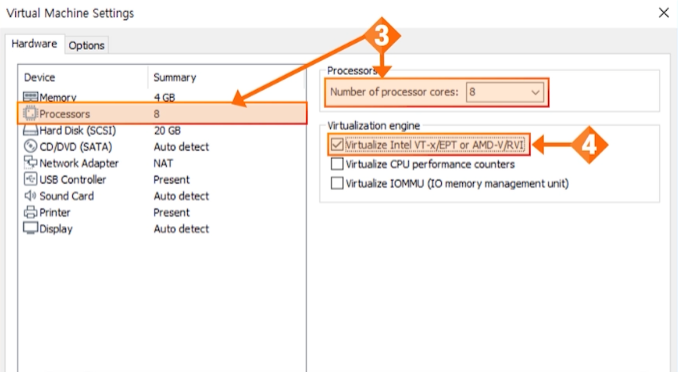Viewport: 678px width, 372px height.
Task: Select the Display row label
Action: tap(56, 229)
